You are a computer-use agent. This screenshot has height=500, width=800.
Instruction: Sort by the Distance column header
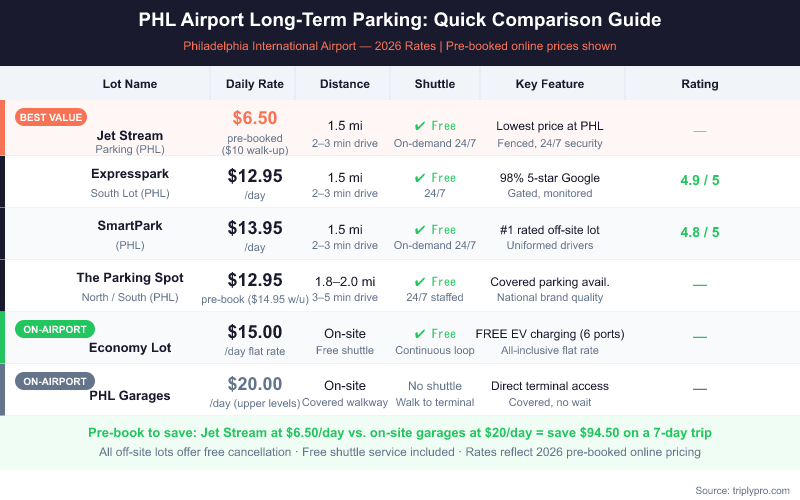[345, 84]
